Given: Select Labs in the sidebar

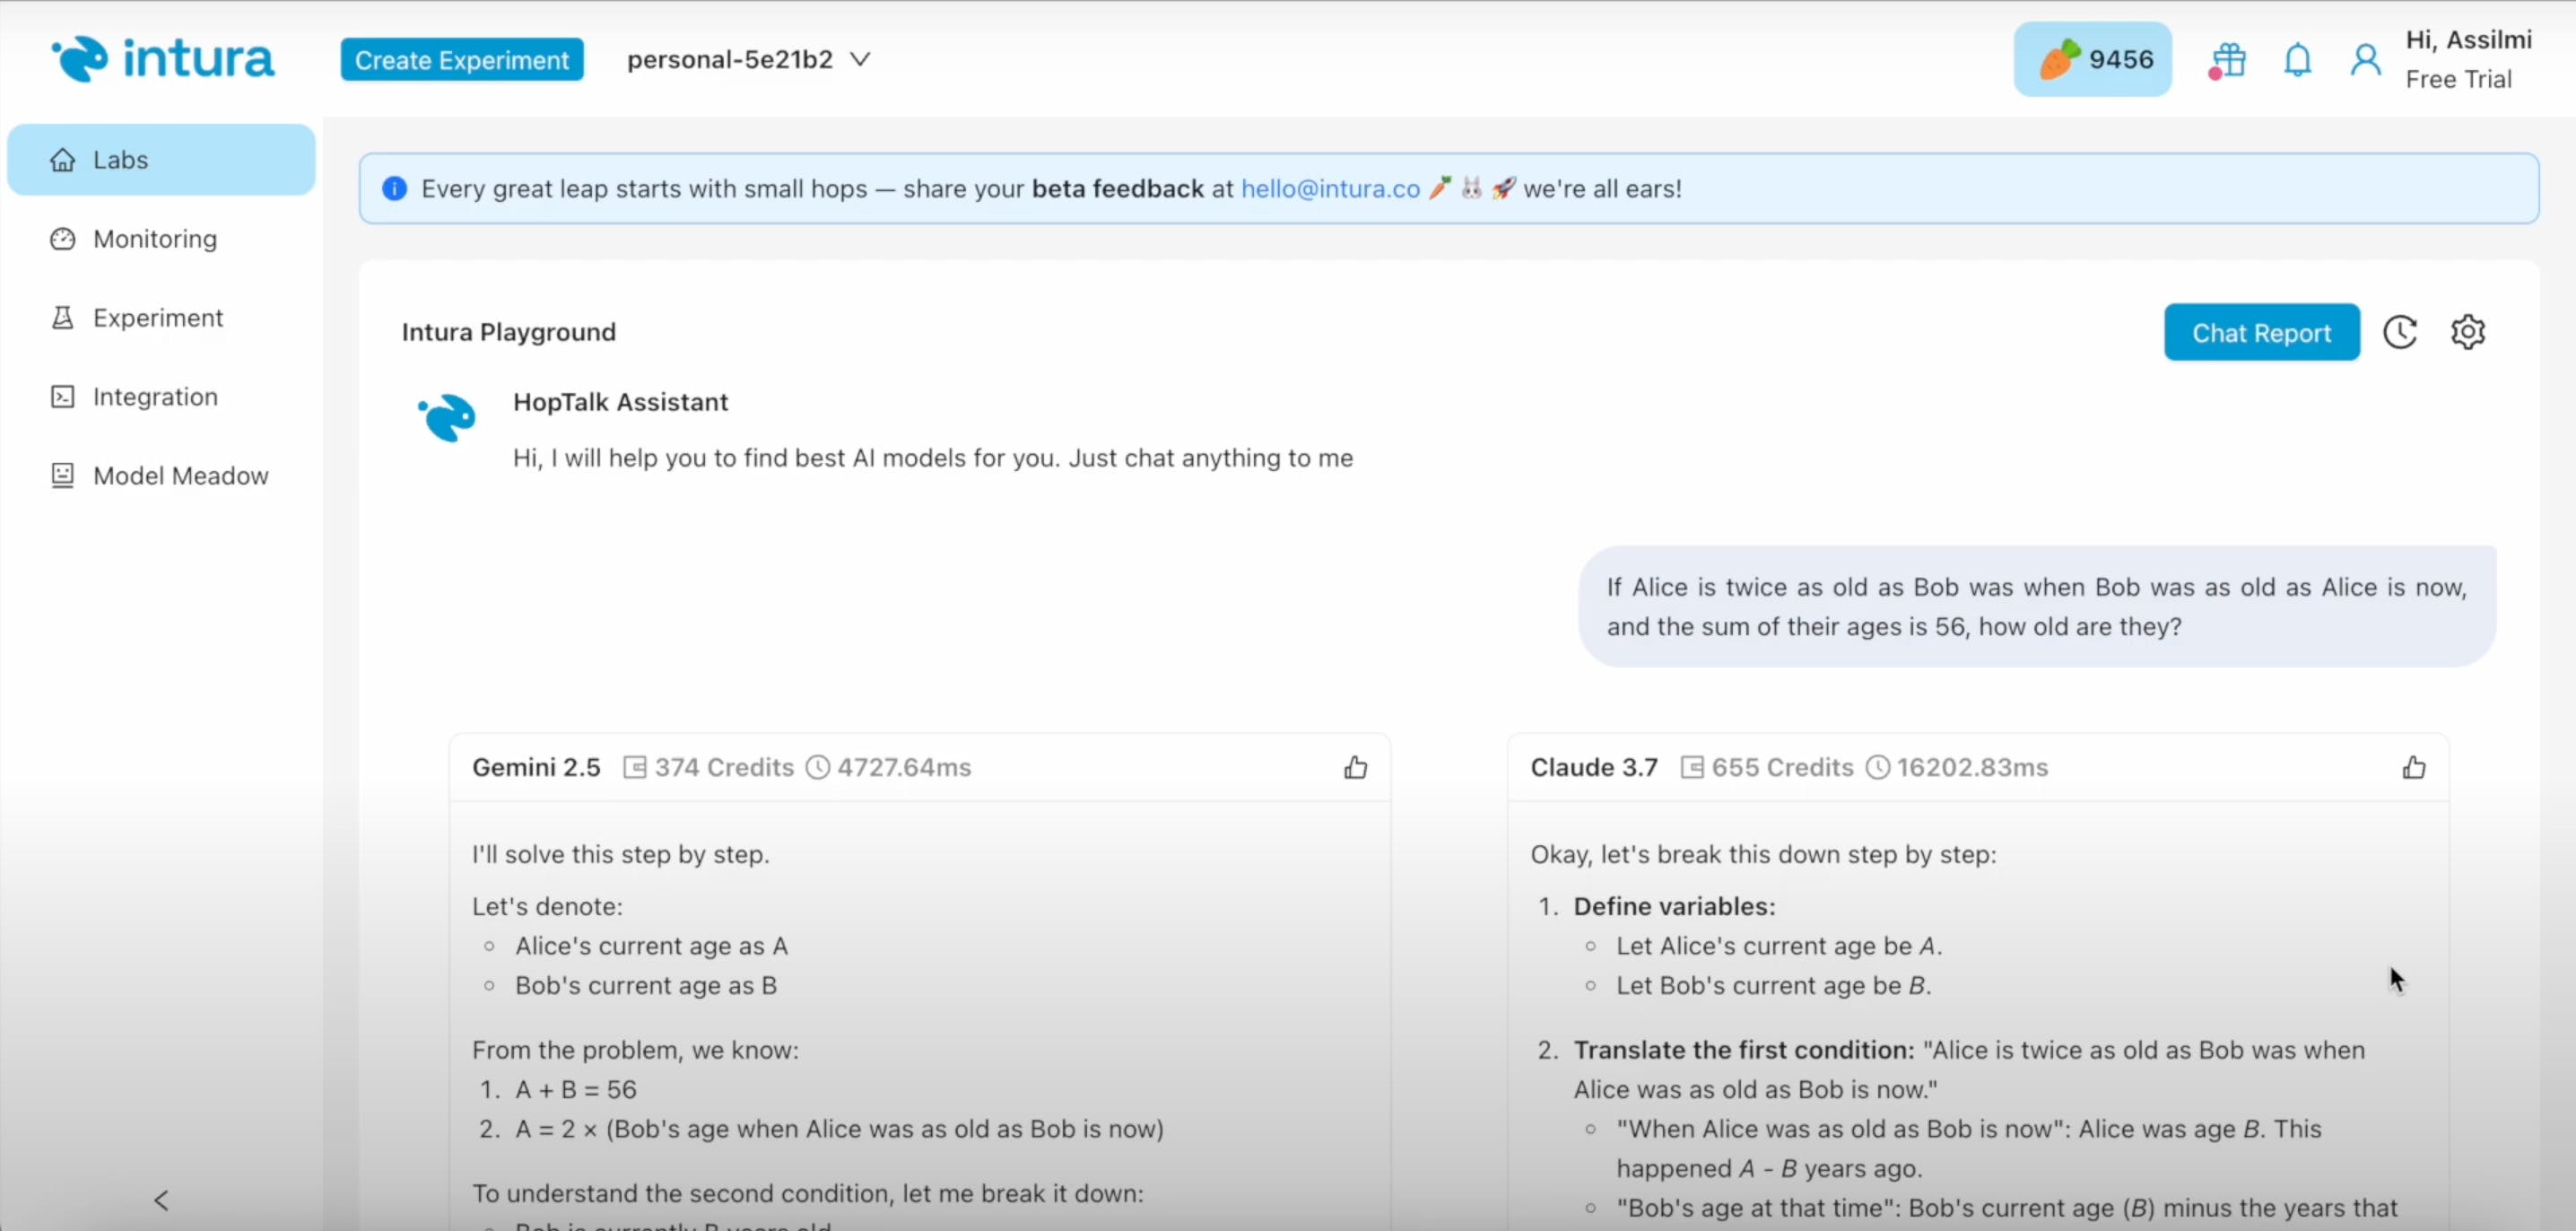Looking at the screenshot, I should 161,160.
